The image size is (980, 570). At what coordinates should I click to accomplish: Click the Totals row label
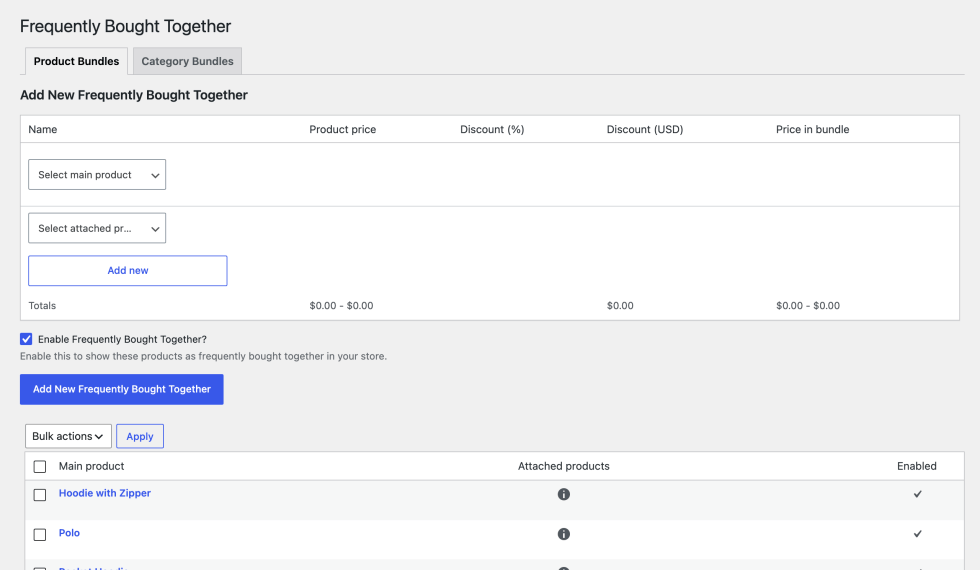point(42,306)
